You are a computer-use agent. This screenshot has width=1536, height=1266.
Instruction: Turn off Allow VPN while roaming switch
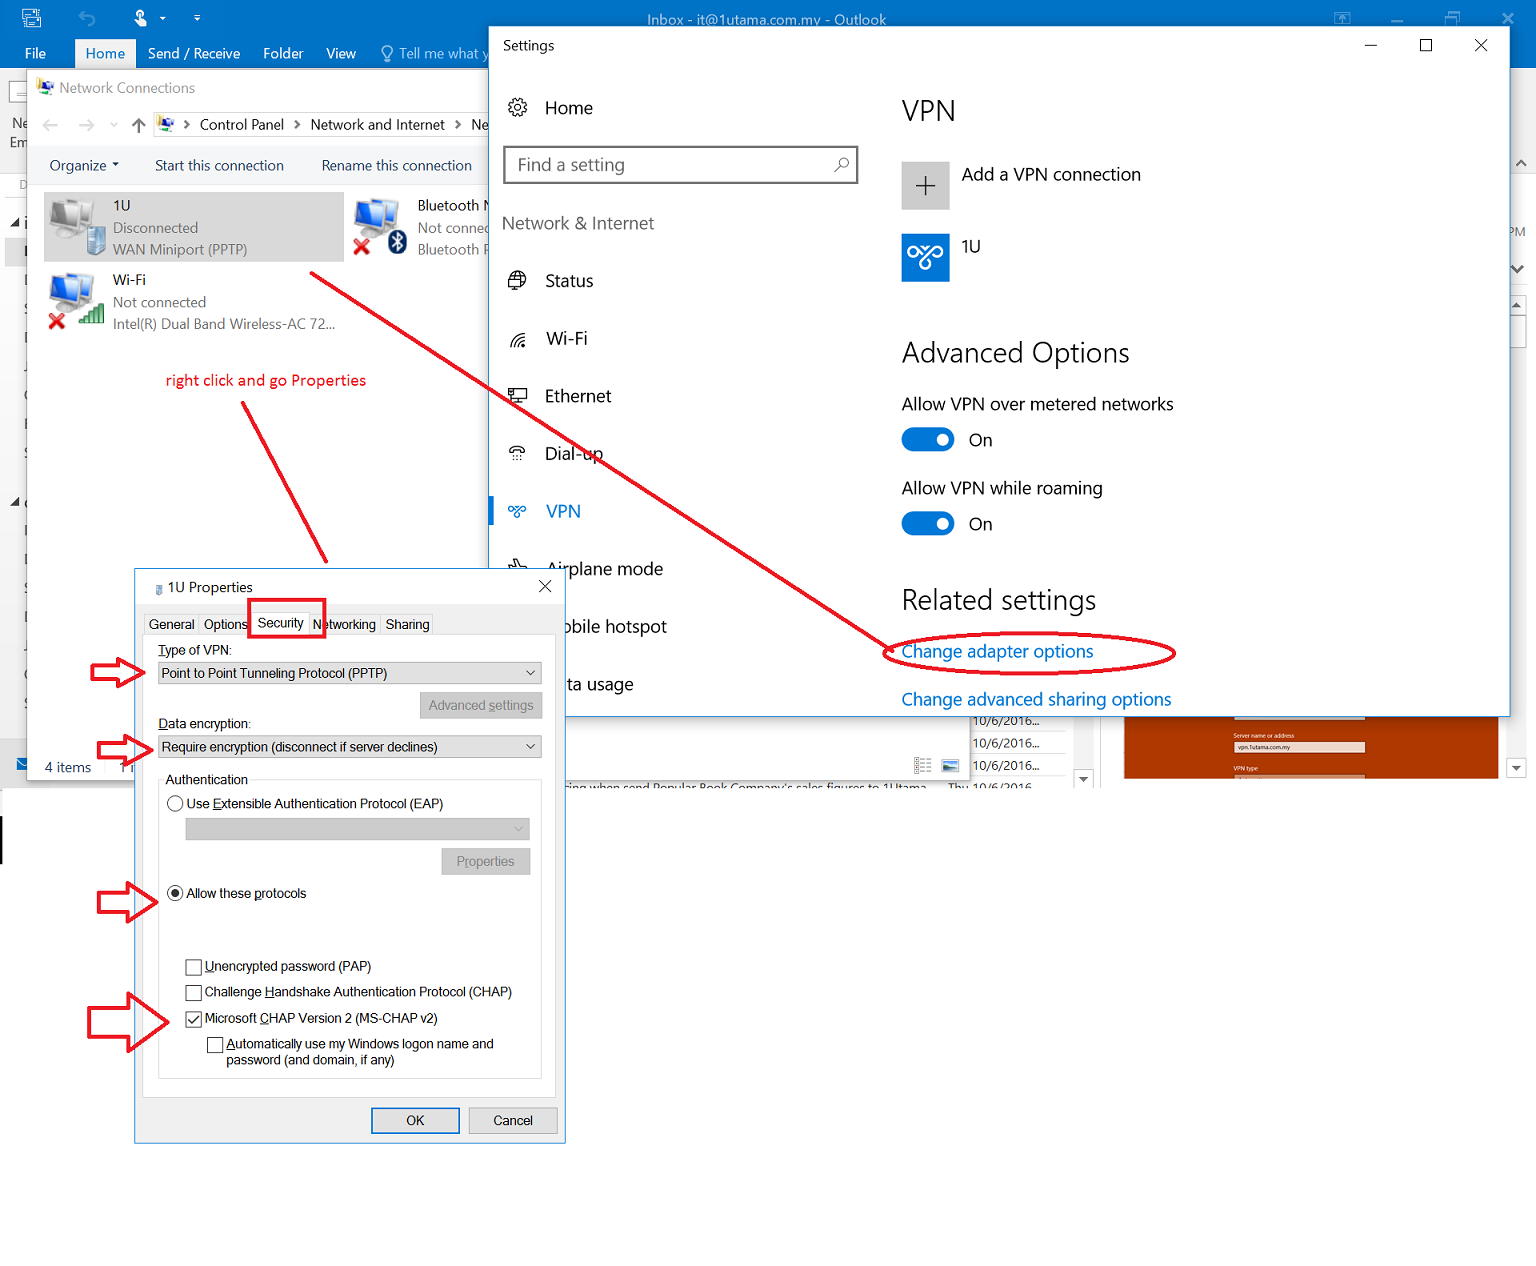[x=927, y=524]
